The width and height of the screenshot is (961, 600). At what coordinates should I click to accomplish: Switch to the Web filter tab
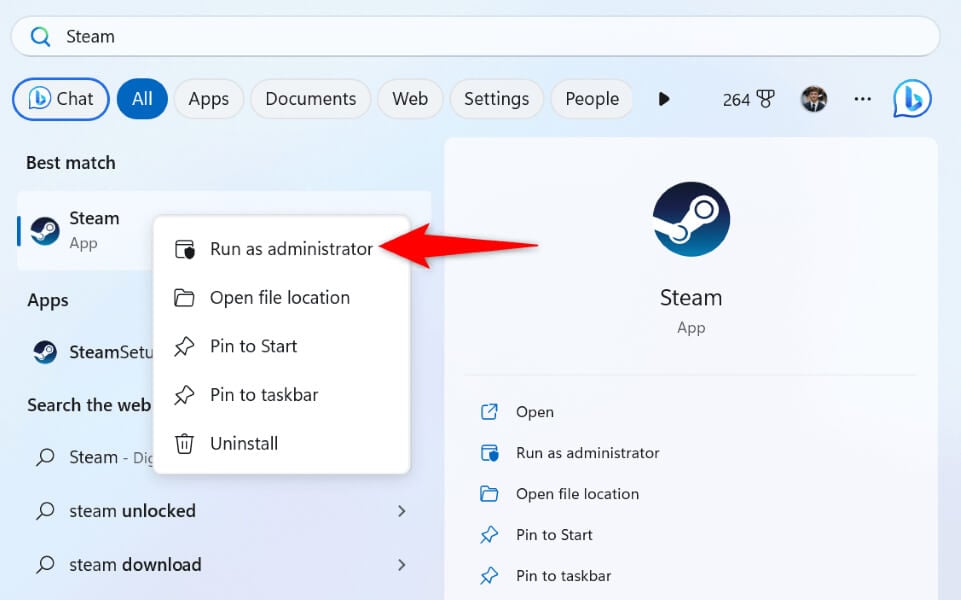(410, 99)
